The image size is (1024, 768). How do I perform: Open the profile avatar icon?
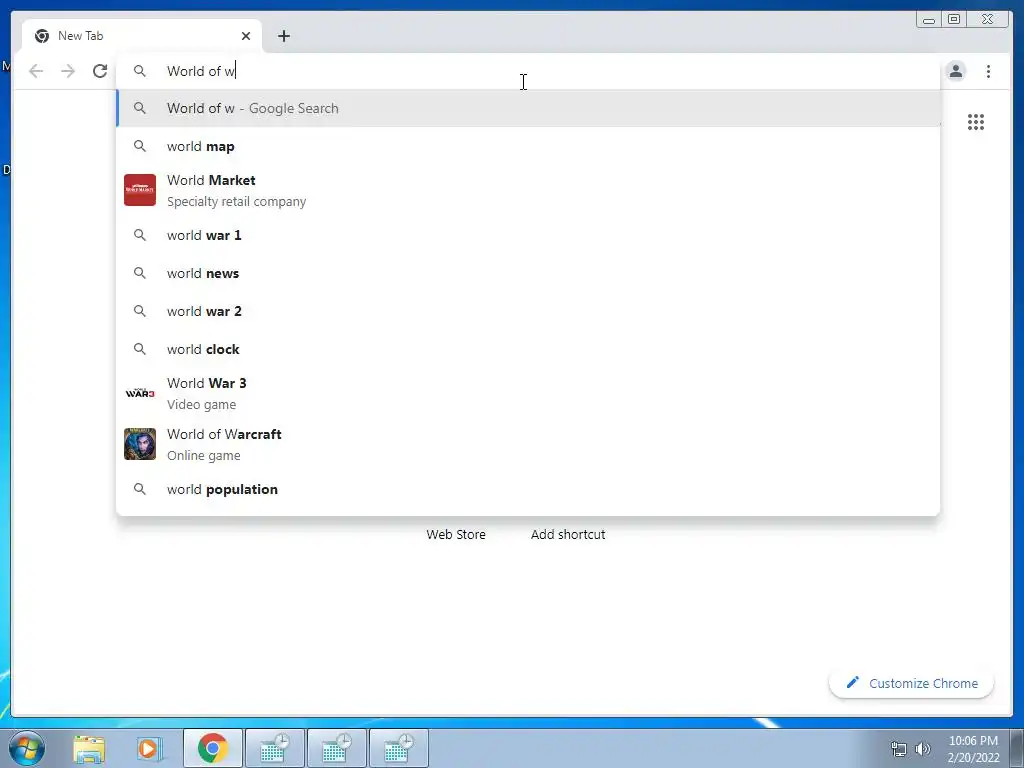[956, 71]
